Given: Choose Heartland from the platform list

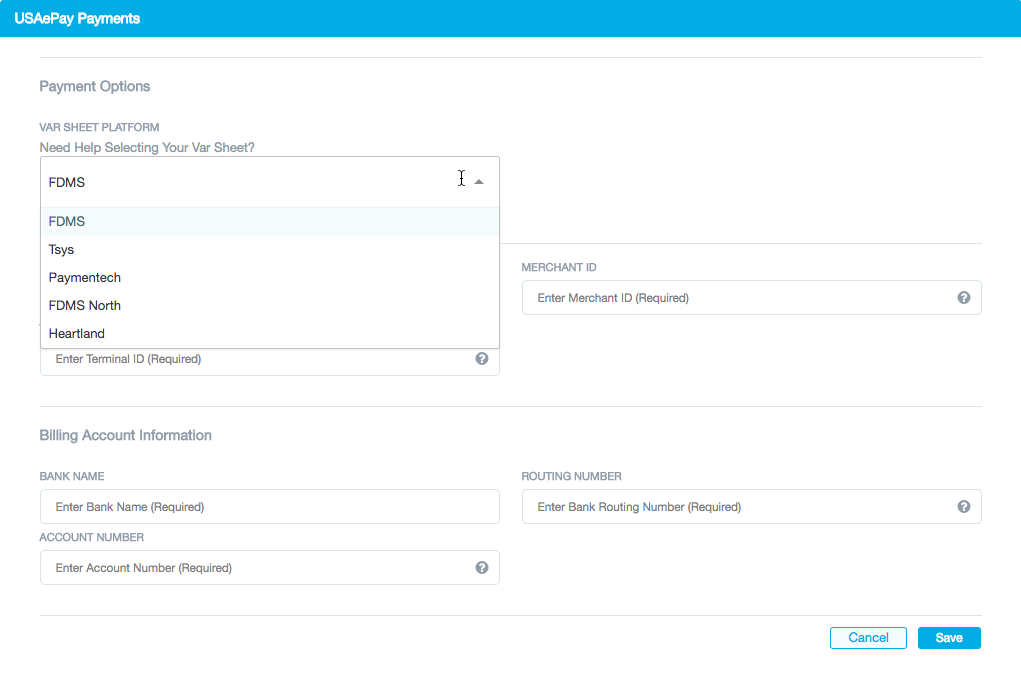Looking at the screenshot, I should pos(270,333).
